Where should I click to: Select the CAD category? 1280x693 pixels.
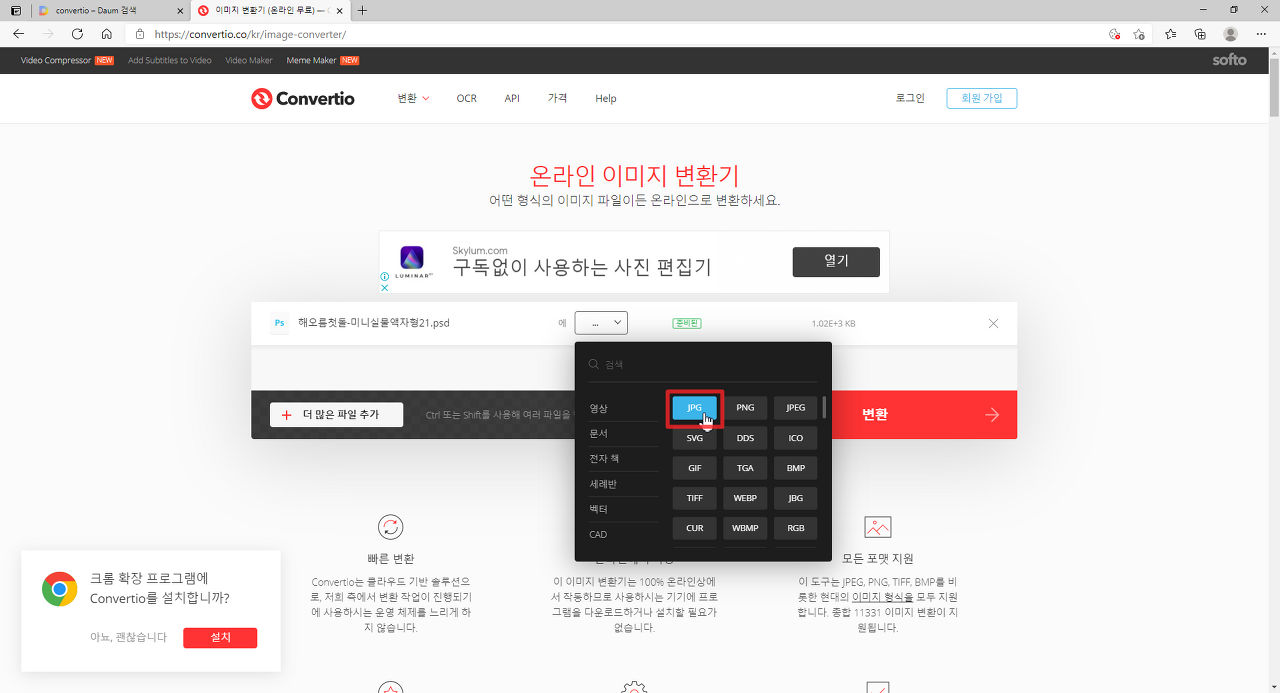click(623, 534)
